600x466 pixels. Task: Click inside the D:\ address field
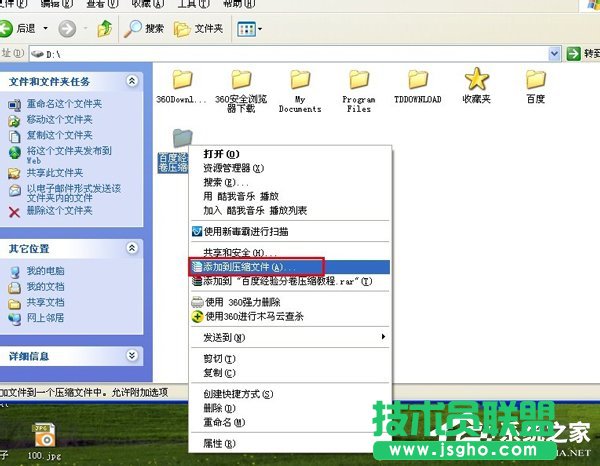coord(290,53)
